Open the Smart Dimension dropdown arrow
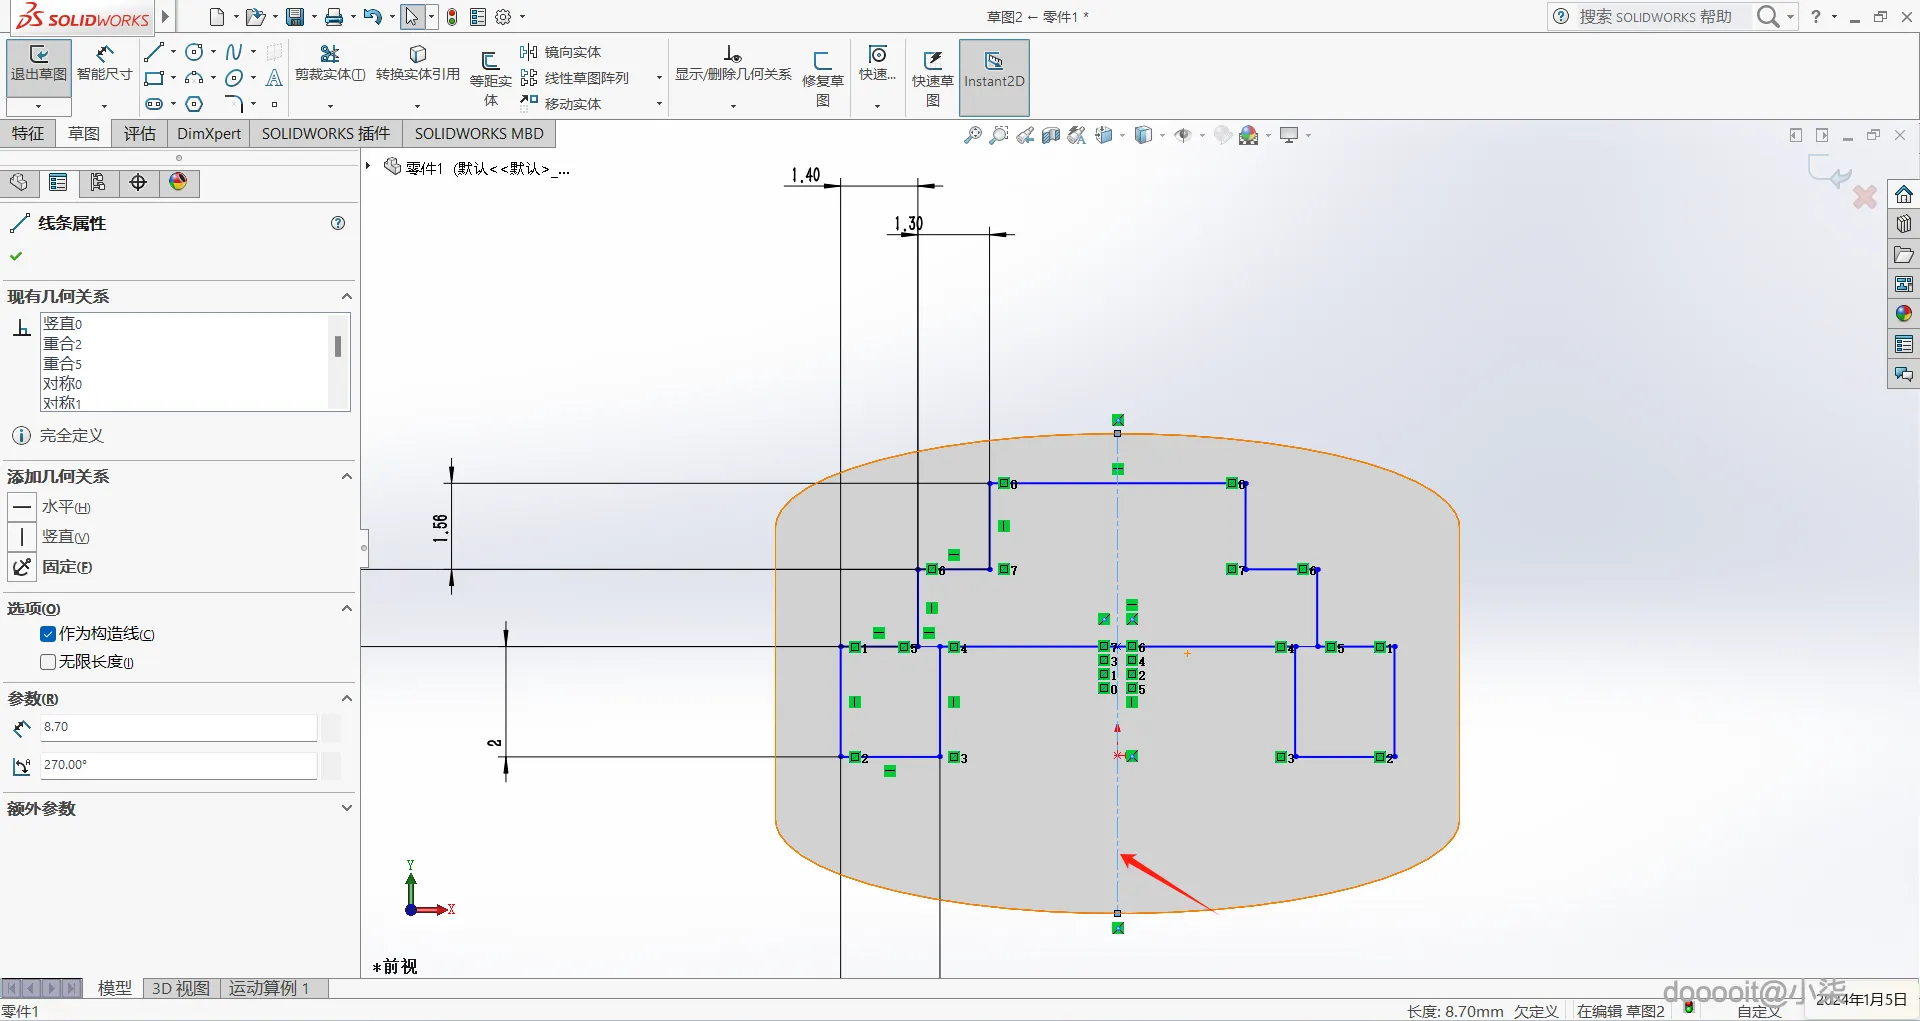 104,105
